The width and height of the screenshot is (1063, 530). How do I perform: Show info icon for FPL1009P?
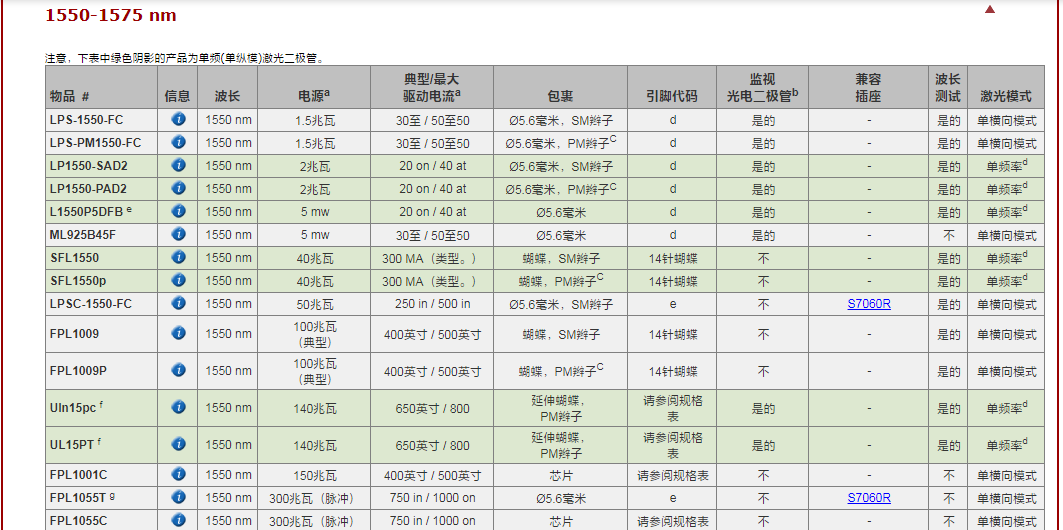178,371
